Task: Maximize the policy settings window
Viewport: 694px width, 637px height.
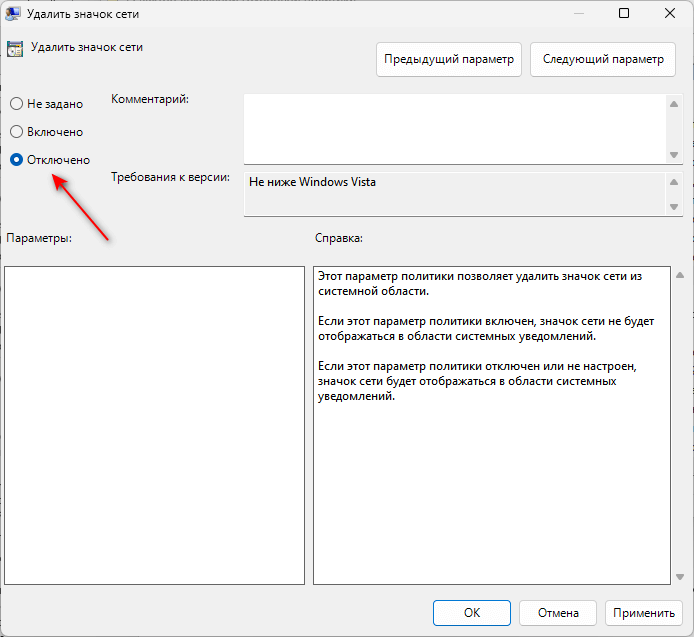Action: [x=624, y=14]
